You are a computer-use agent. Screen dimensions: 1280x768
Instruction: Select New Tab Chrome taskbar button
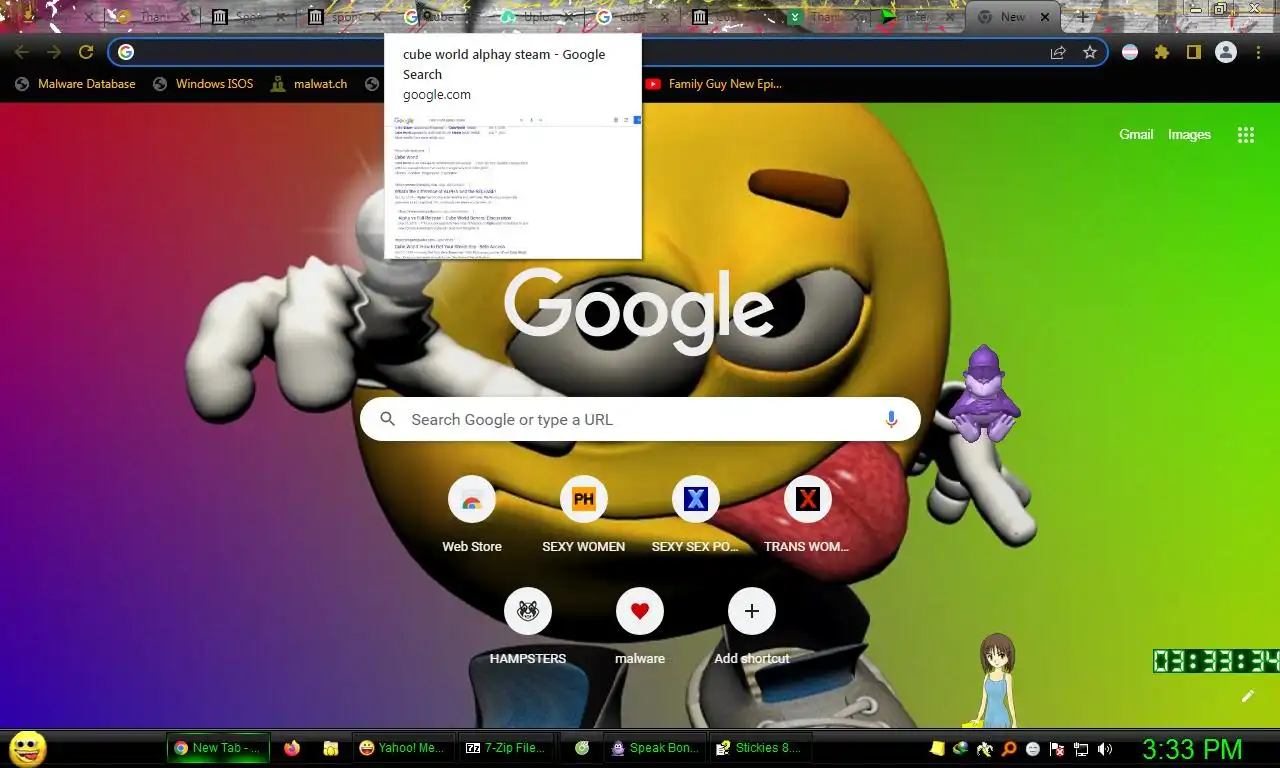tap(218, 748)
